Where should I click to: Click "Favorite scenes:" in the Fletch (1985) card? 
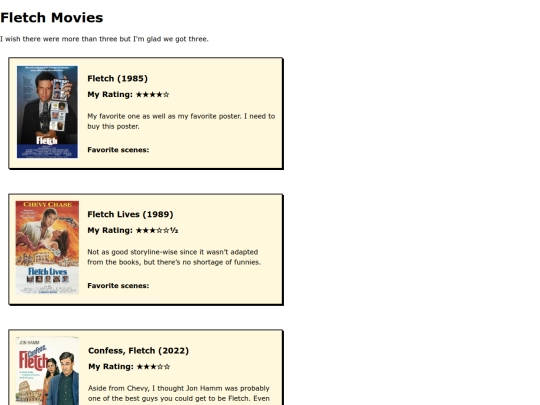coord(118,150)
